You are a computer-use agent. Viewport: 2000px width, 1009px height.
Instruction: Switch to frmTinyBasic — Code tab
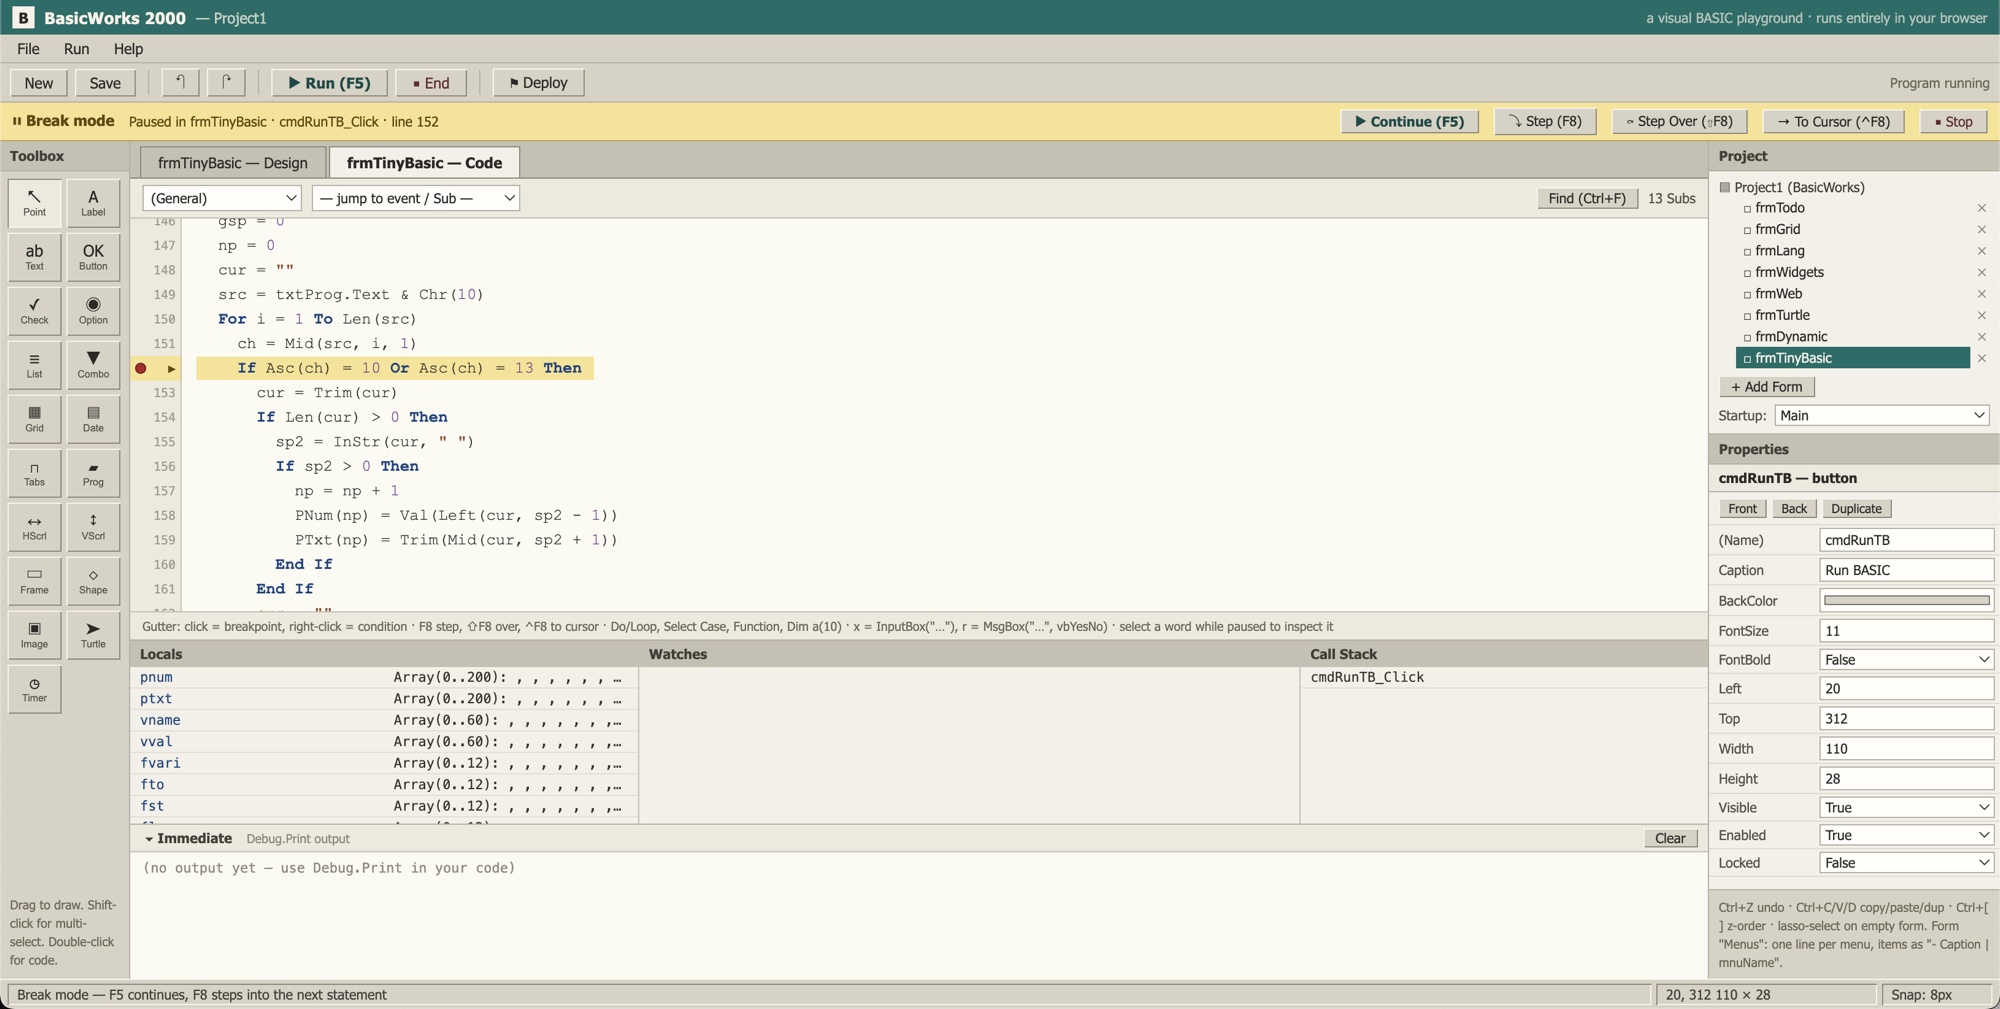pos(424,163)
